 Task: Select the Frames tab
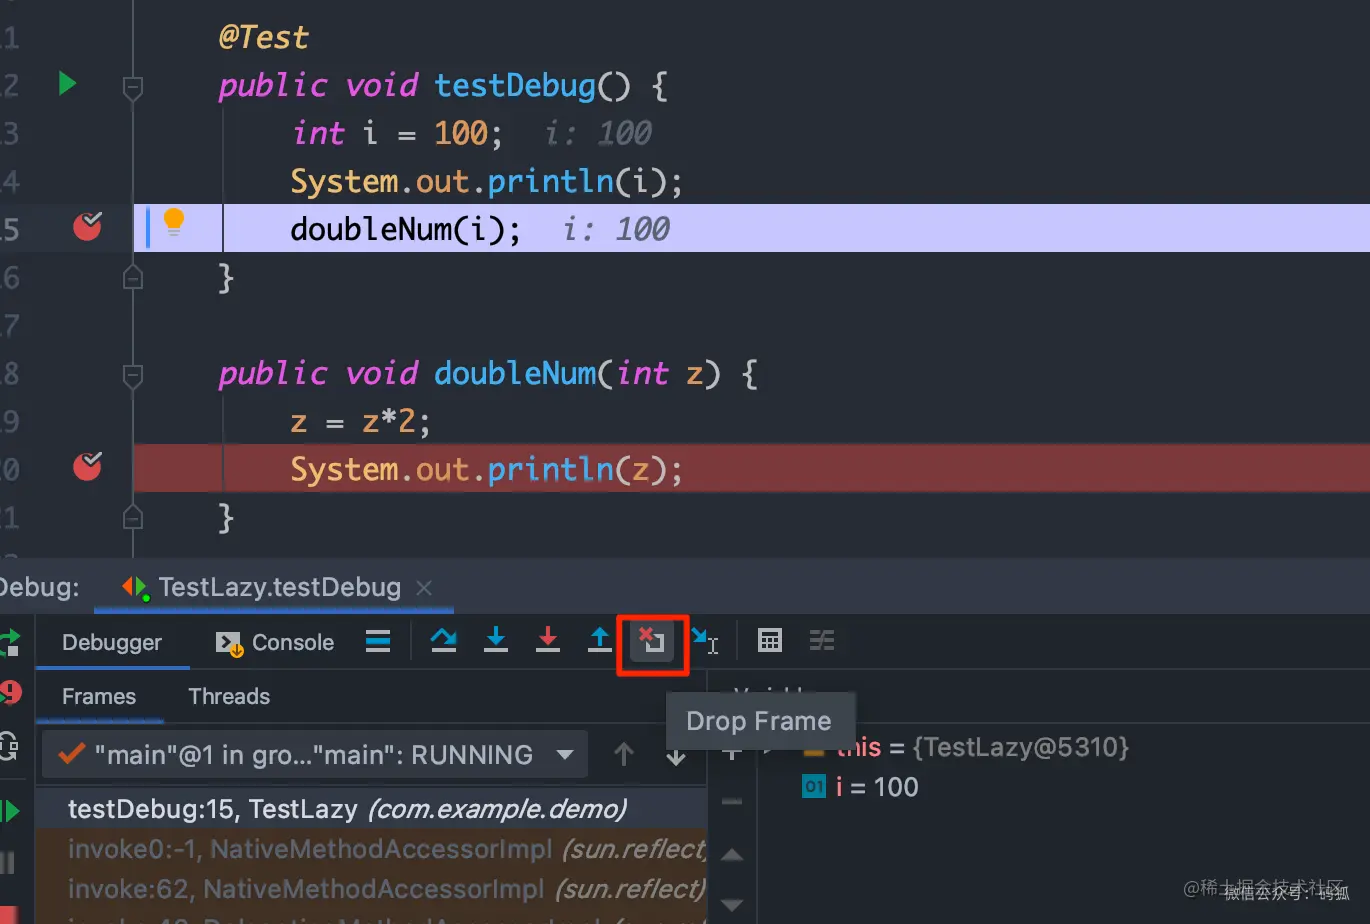click(x=99, y=696)
